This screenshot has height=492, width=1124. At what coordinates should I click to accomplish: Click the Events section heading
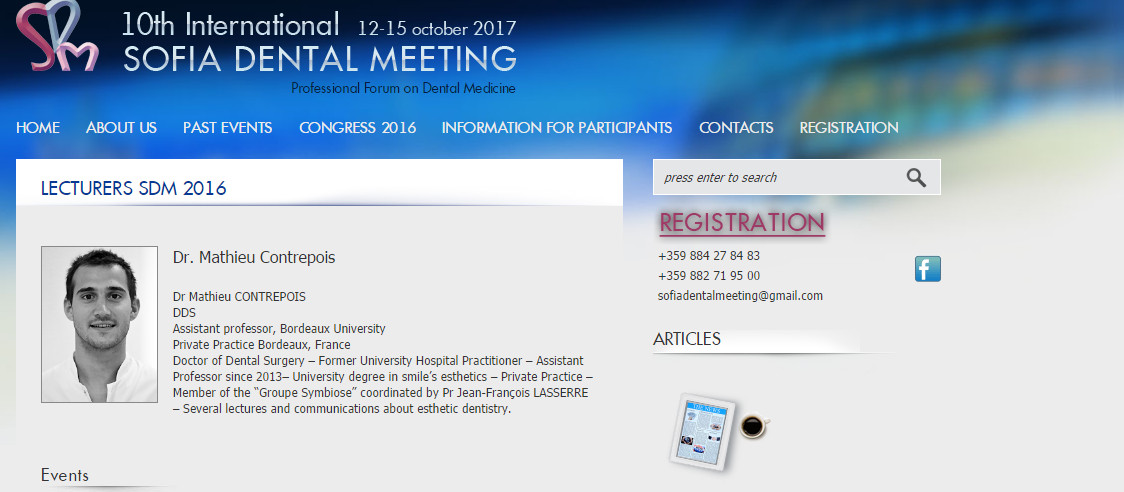65,476
